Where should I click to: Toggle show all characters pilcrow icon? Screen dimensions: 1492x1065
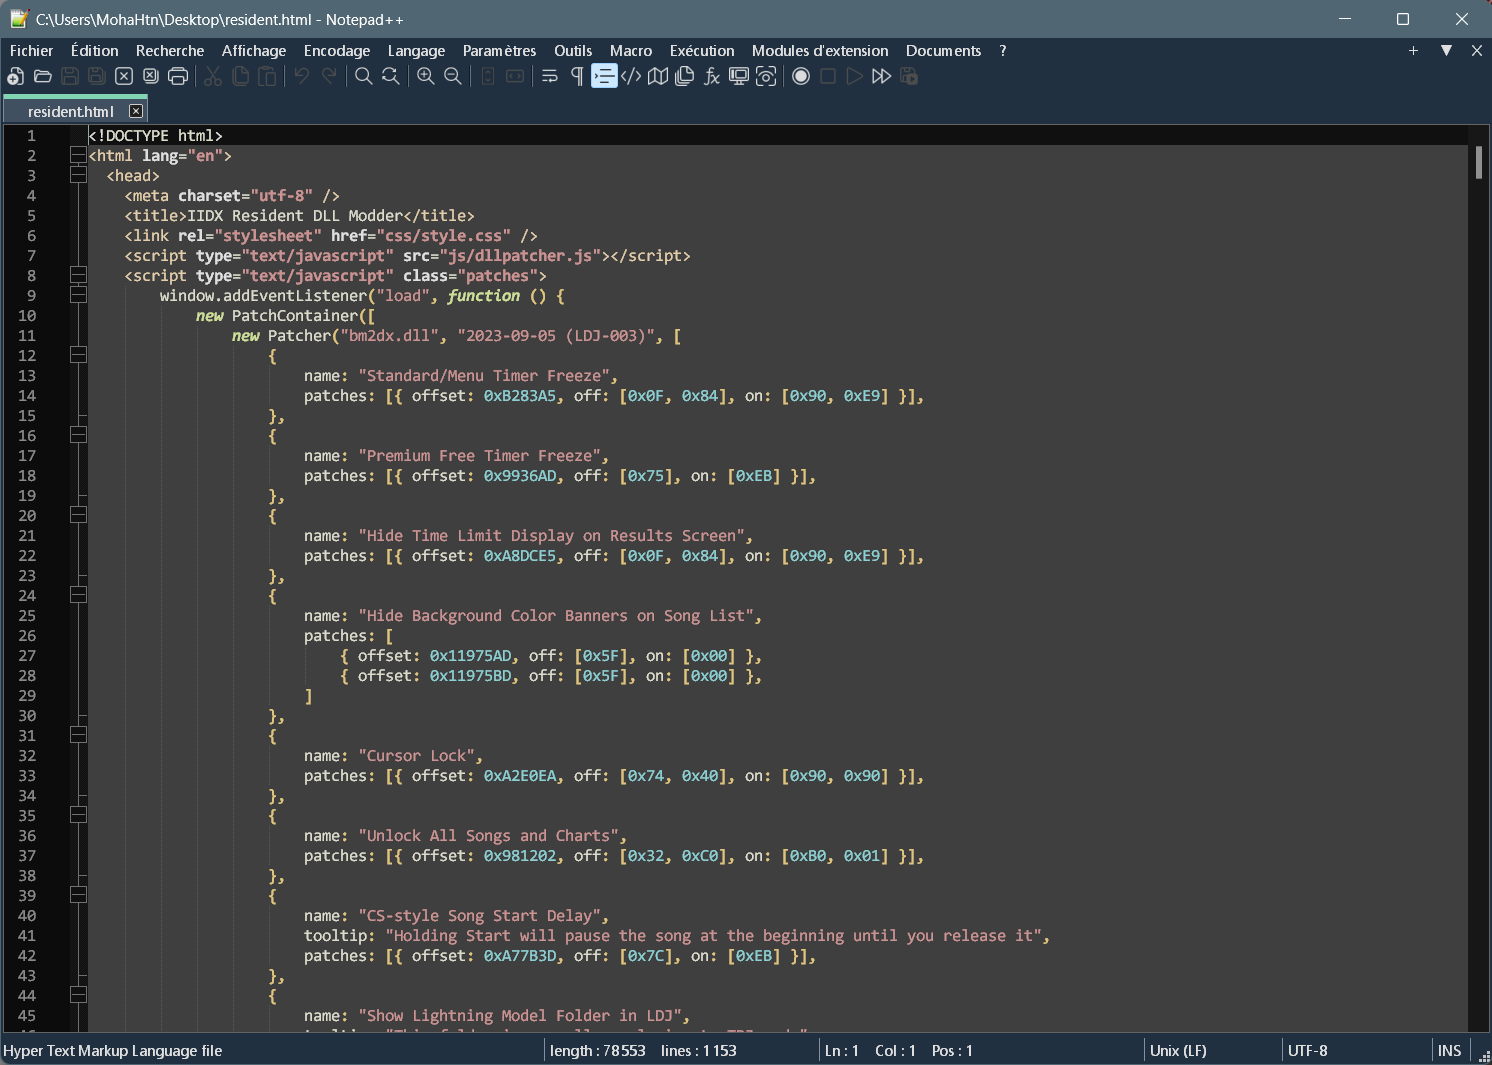coord(577,77)
